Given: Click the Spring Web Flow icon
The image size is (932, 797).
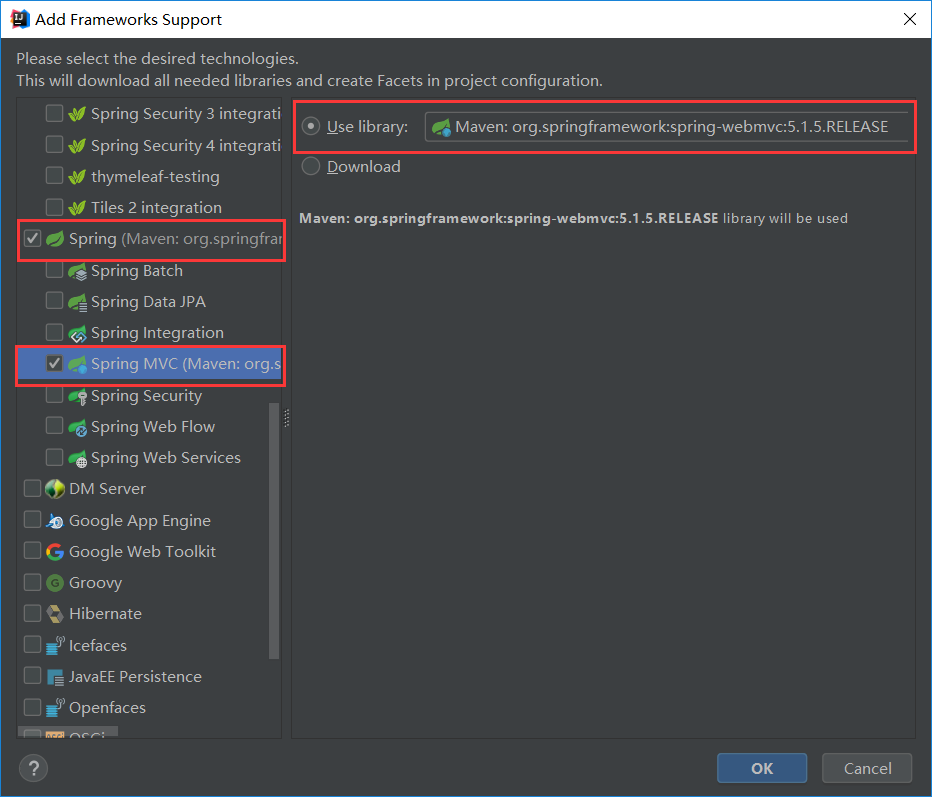Looking at the screenshot, I should pyautogui.click(x=77, y=427).
